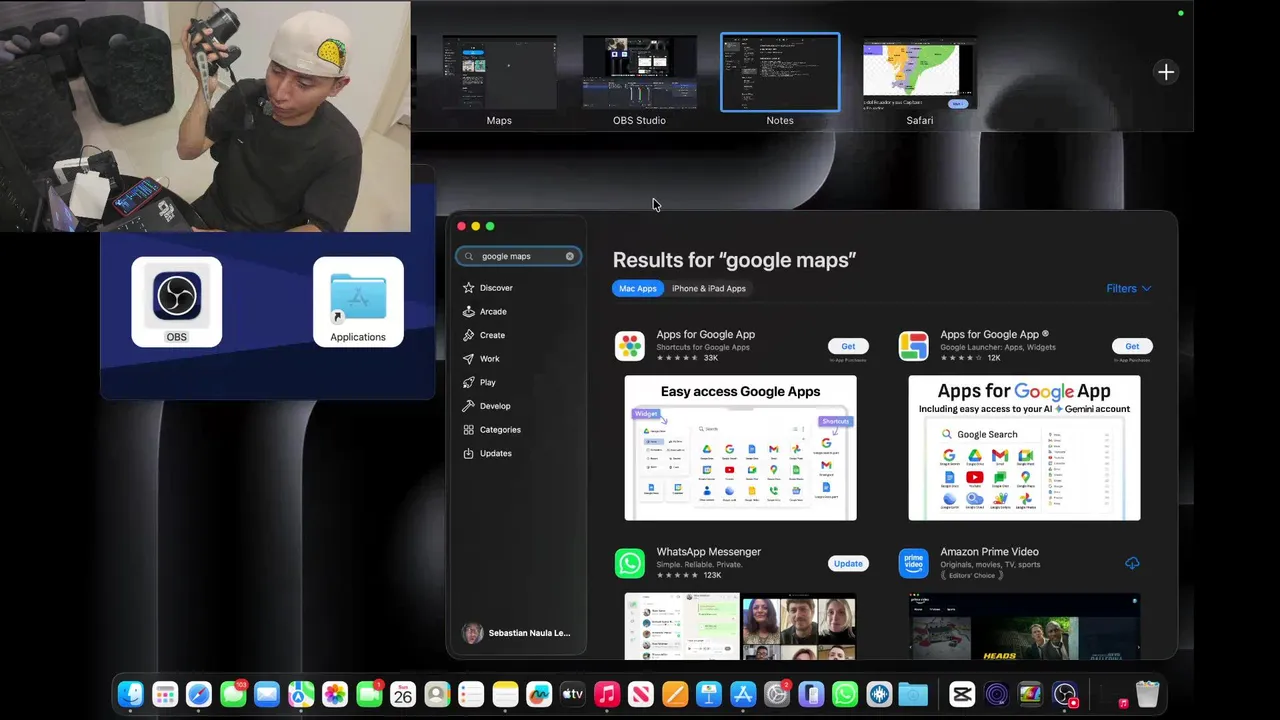Clear the google maps search text
This screenshot has height=720, width=1280.
click(x=570, y=256)
